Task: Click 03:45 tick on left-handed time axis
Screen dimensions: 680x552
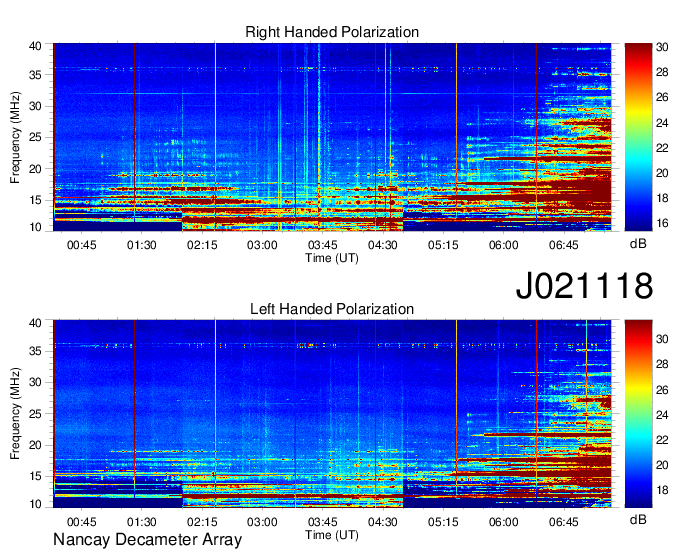Action: 323,522
